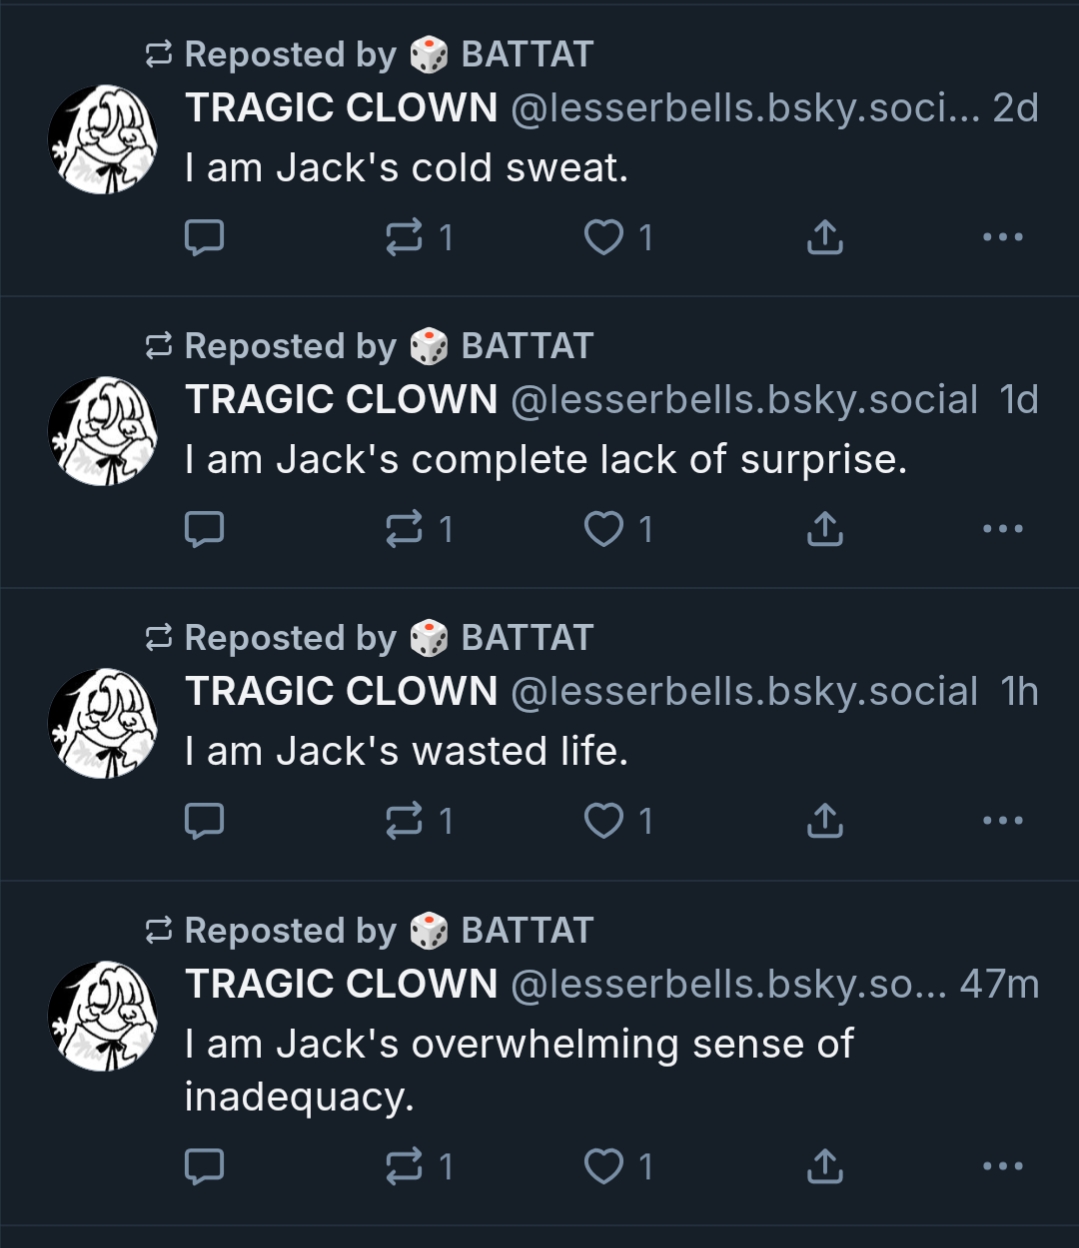
Task: Repost the "complete lack of surprise" post
Action: click(404, 529)
